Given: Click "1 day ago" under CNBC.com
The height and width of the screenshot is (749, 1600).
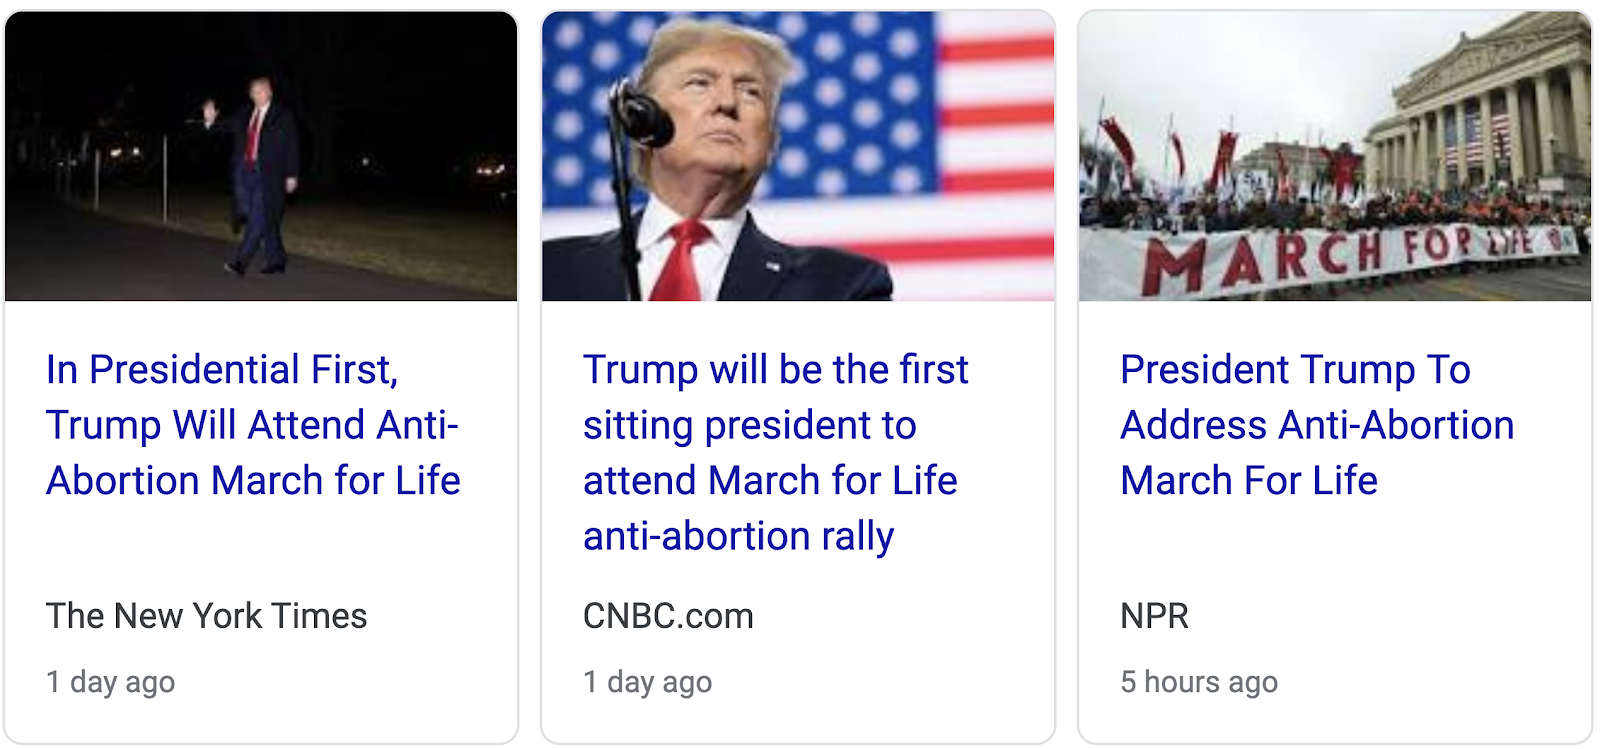Looking at the screenshot, I should click(648, 682).
